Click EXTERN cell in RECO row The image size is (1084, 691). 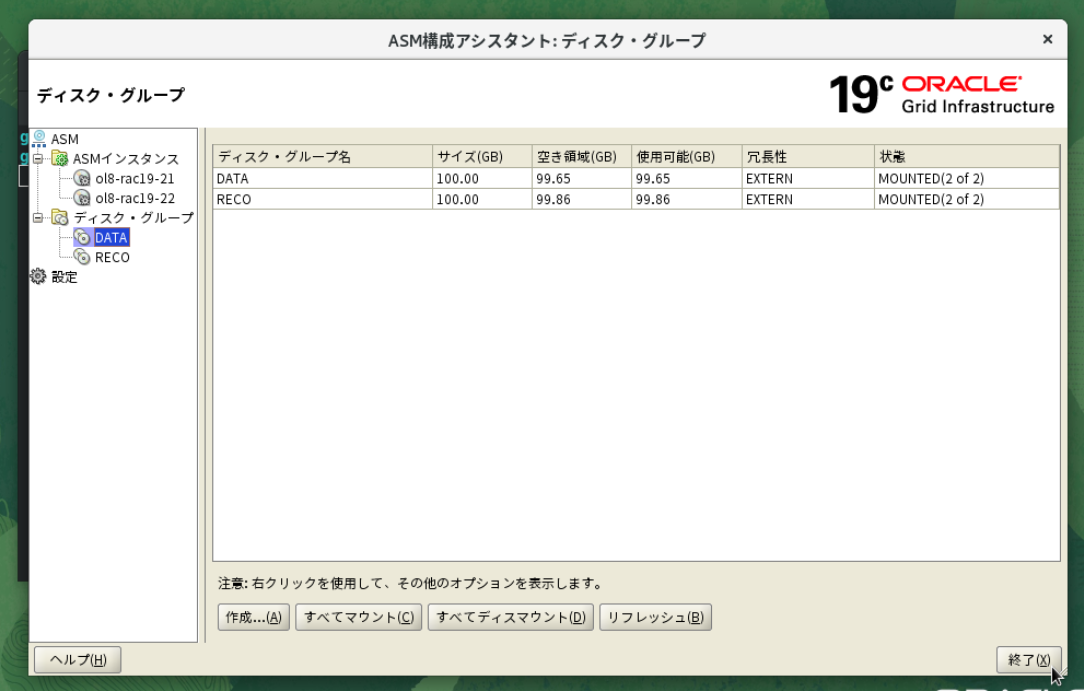point(808,199)
